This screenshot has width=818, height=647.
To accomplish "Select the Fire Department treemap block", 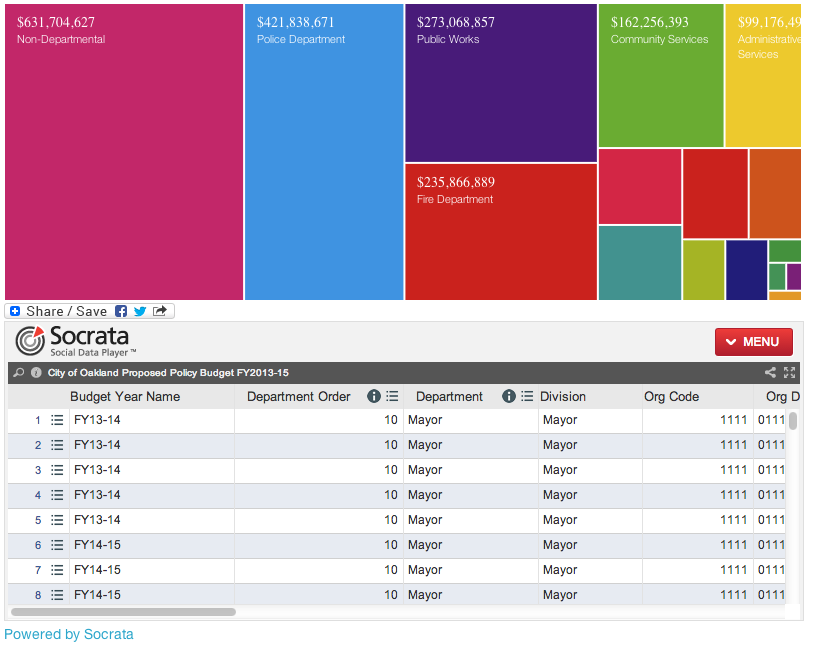I will tap(501, 232).
